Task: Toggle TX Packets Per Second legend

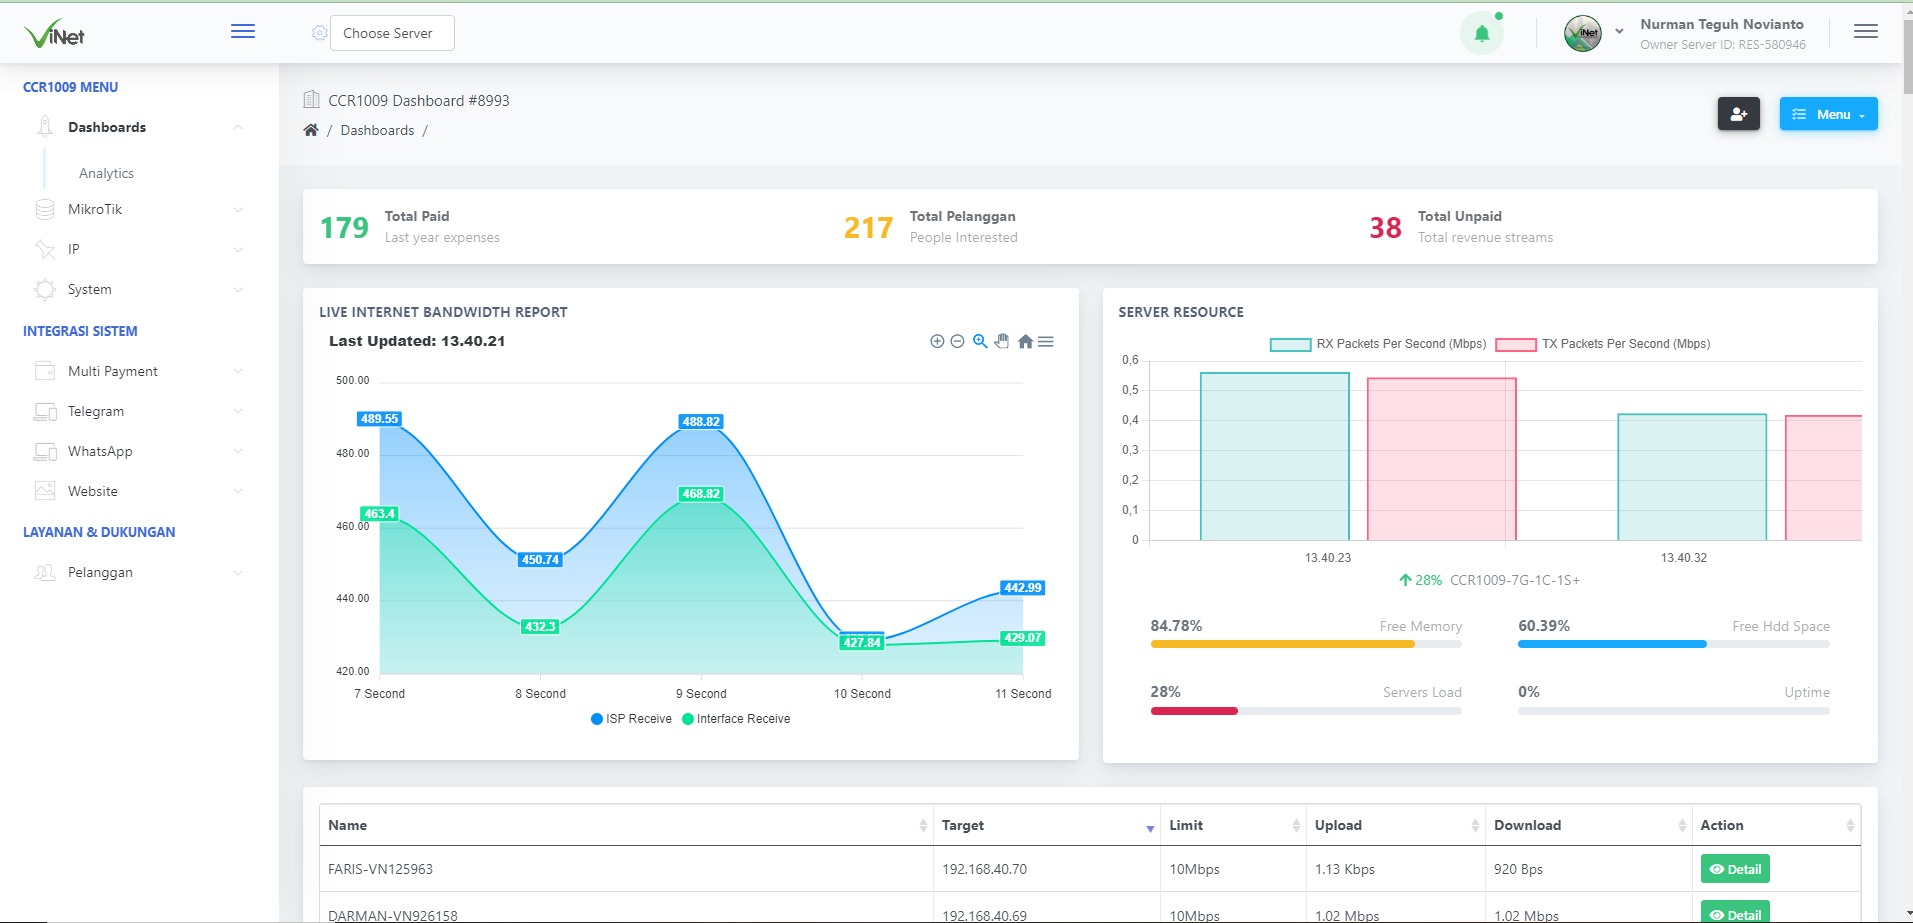Action: (x=1603, y=344)
